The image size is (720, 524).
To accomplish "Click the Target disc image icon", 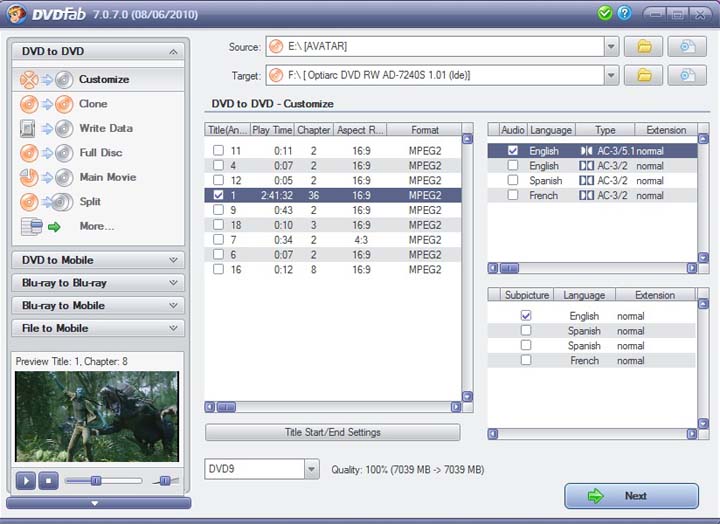I will pyautogui.click(x=687, y=76).
